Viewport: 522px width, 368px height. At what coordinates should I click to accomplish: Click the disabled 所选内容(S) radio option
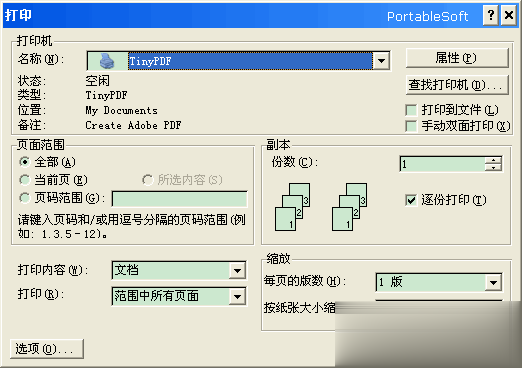point(147,180)
